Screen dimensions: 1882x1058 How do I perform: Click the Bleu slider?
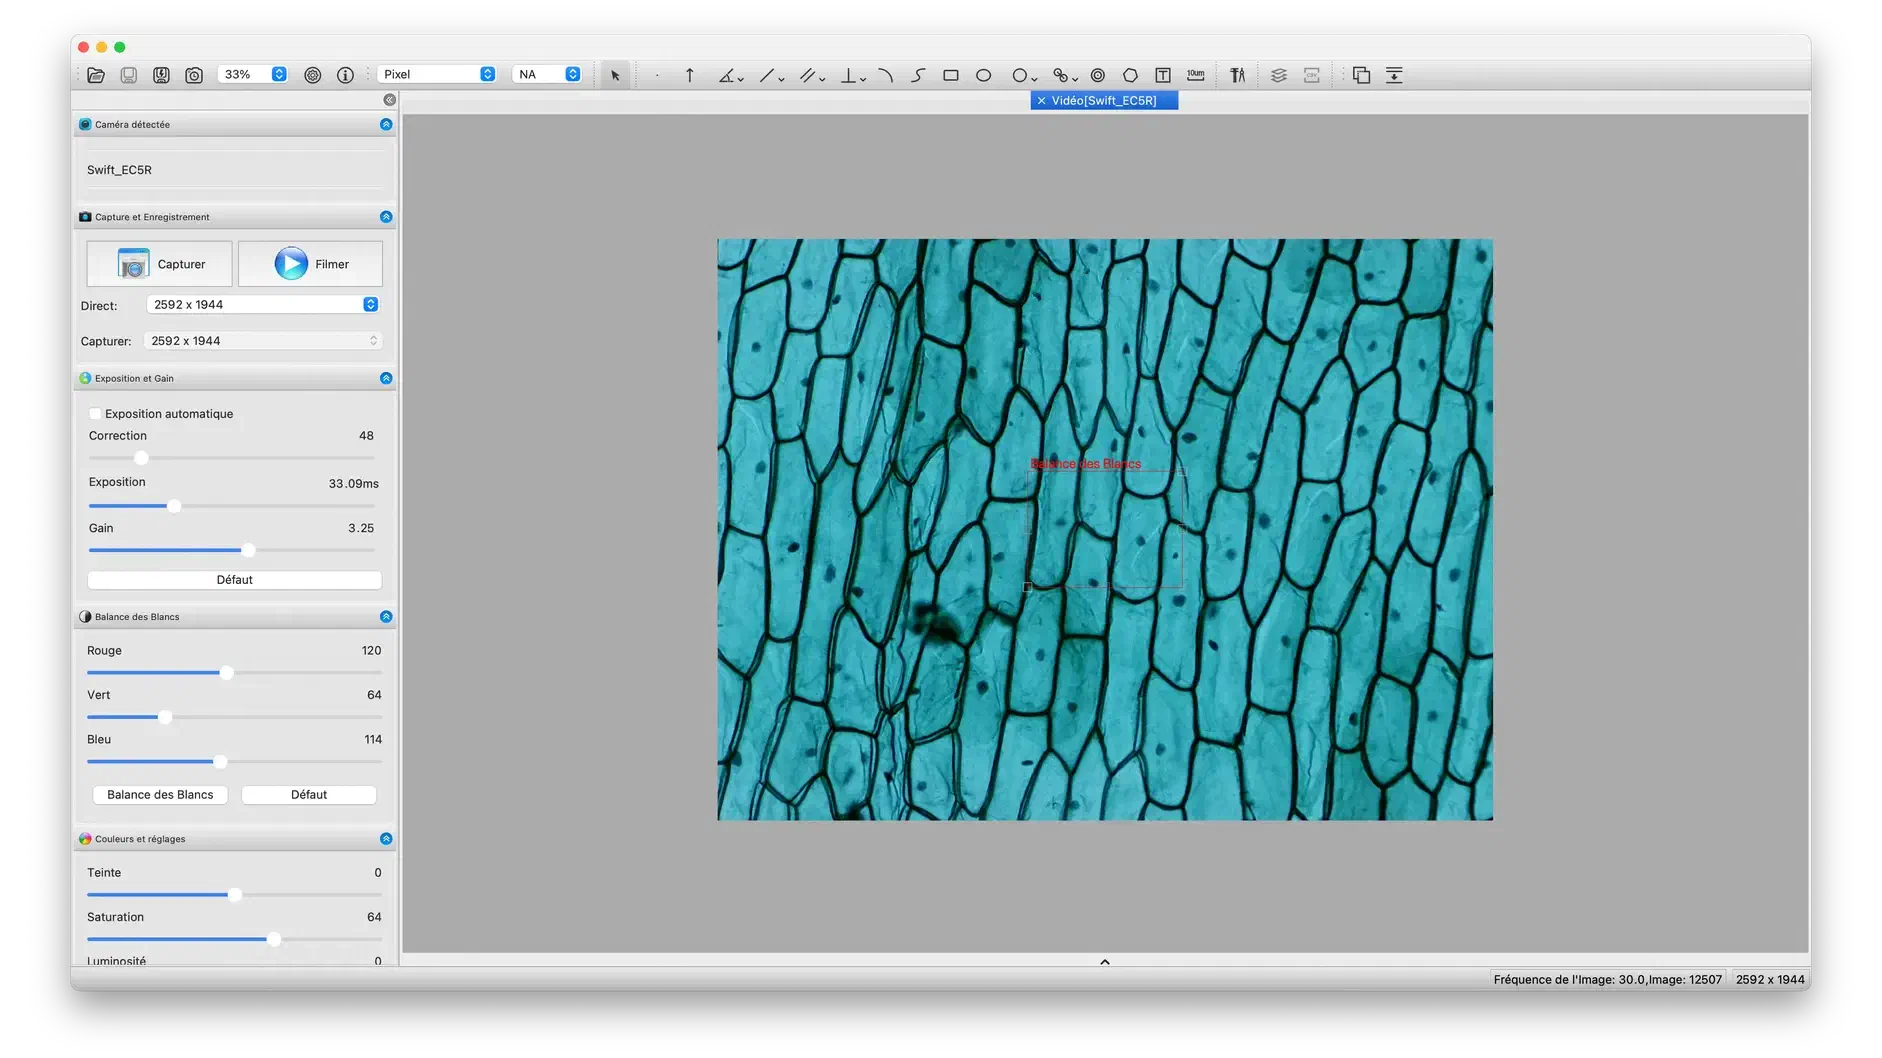click(234, 762)
